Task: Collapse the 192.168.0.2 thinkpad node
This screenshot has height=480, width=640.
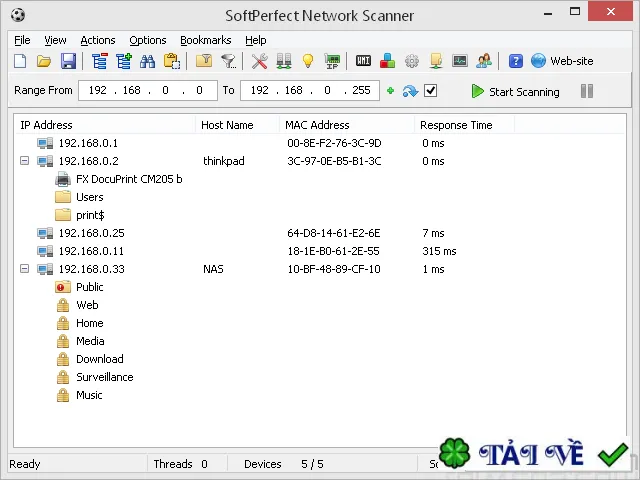Action: pos(24,161)
